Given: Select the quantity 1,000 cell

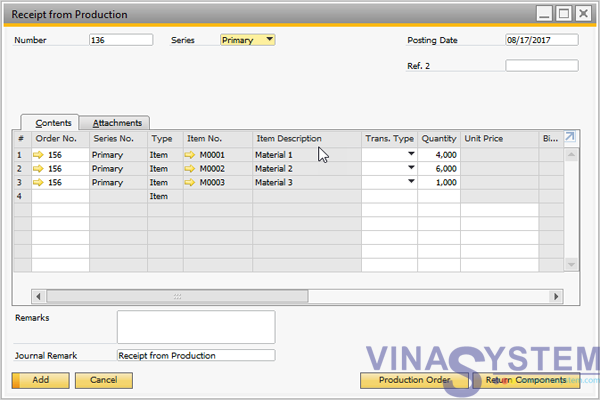Looking at the screenshot, I should [x=439, y=183].
